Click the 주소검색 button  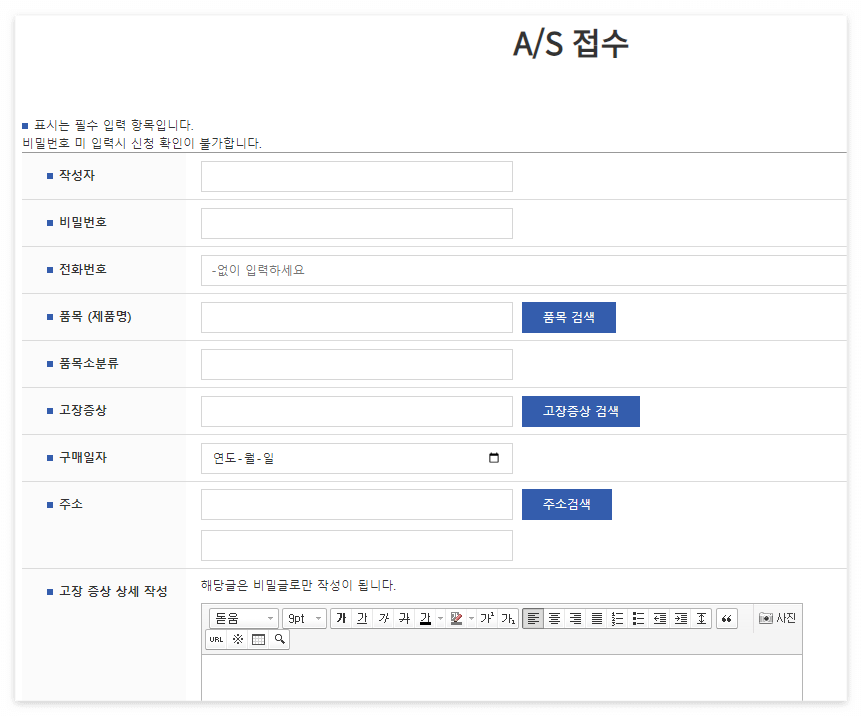(567, 504)
